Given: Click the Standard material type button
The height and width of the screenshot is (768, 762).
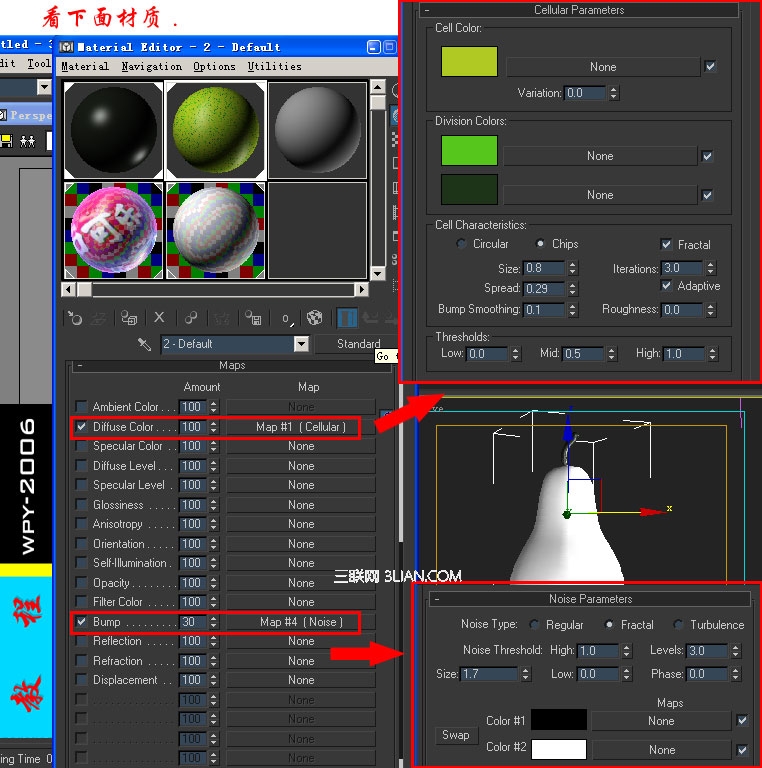Looking at the screenshot, I should point(358,344).
